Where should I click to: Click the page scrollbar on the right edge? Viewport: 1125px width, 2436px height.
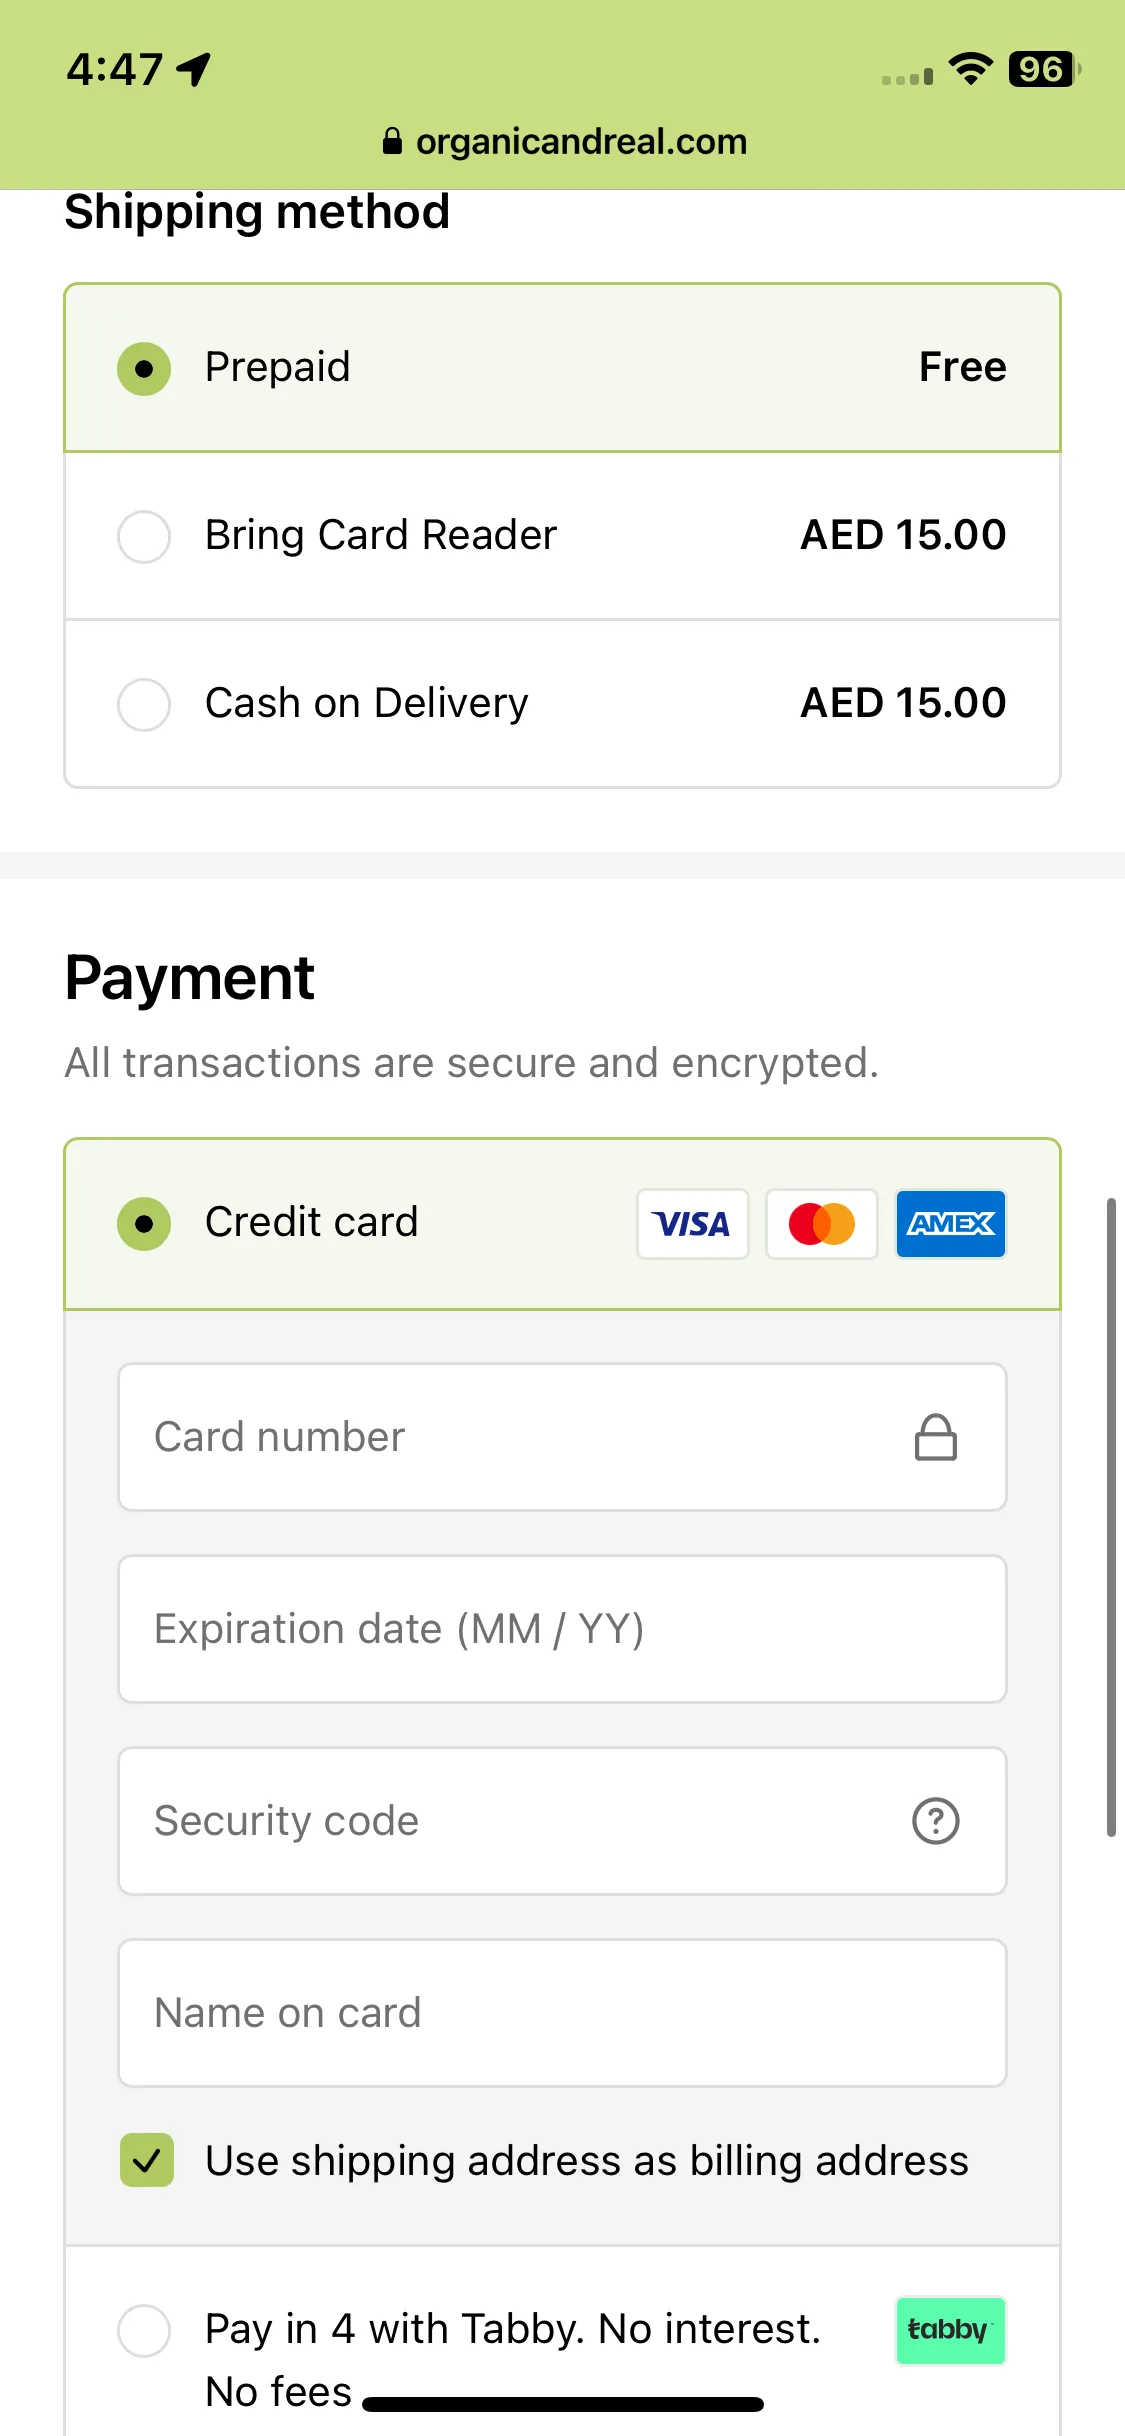[1110, 1517]
